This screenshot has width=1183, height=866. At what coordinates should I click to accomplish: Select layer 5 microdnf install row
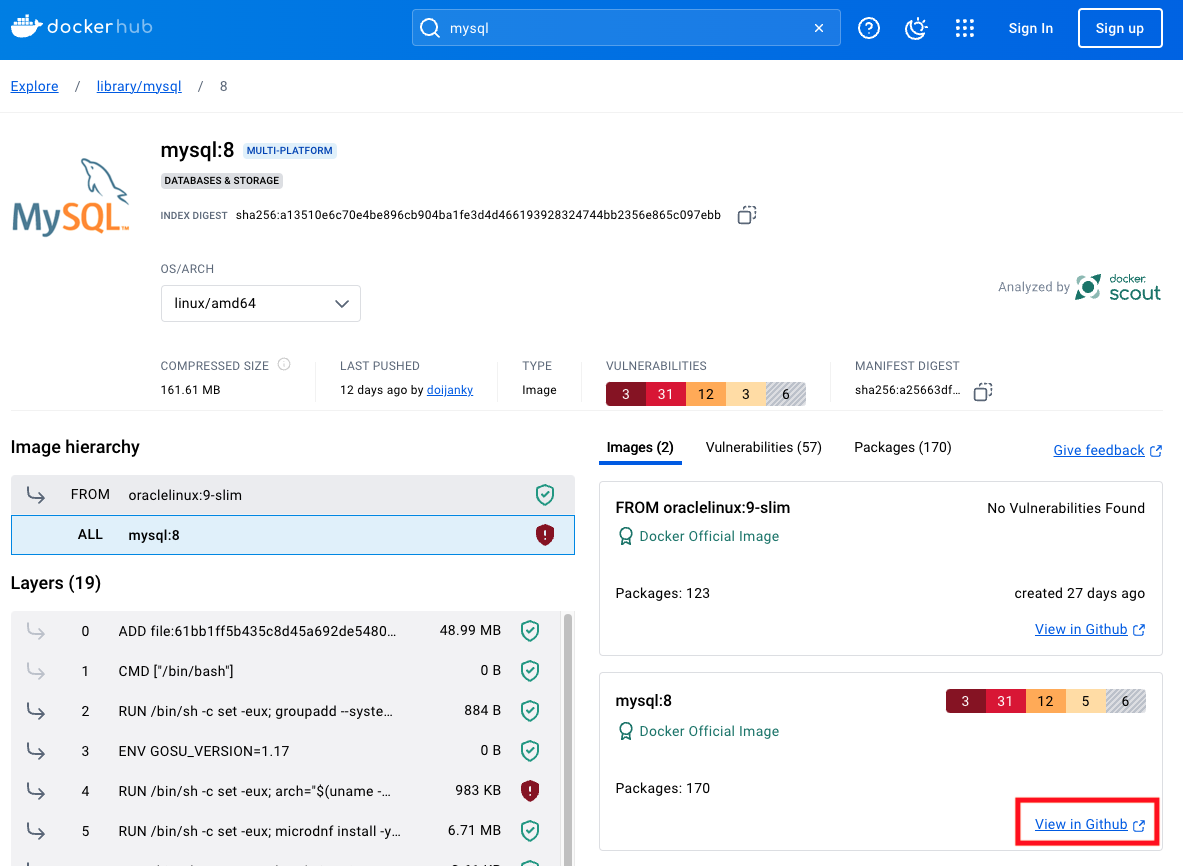click(286, 831)
